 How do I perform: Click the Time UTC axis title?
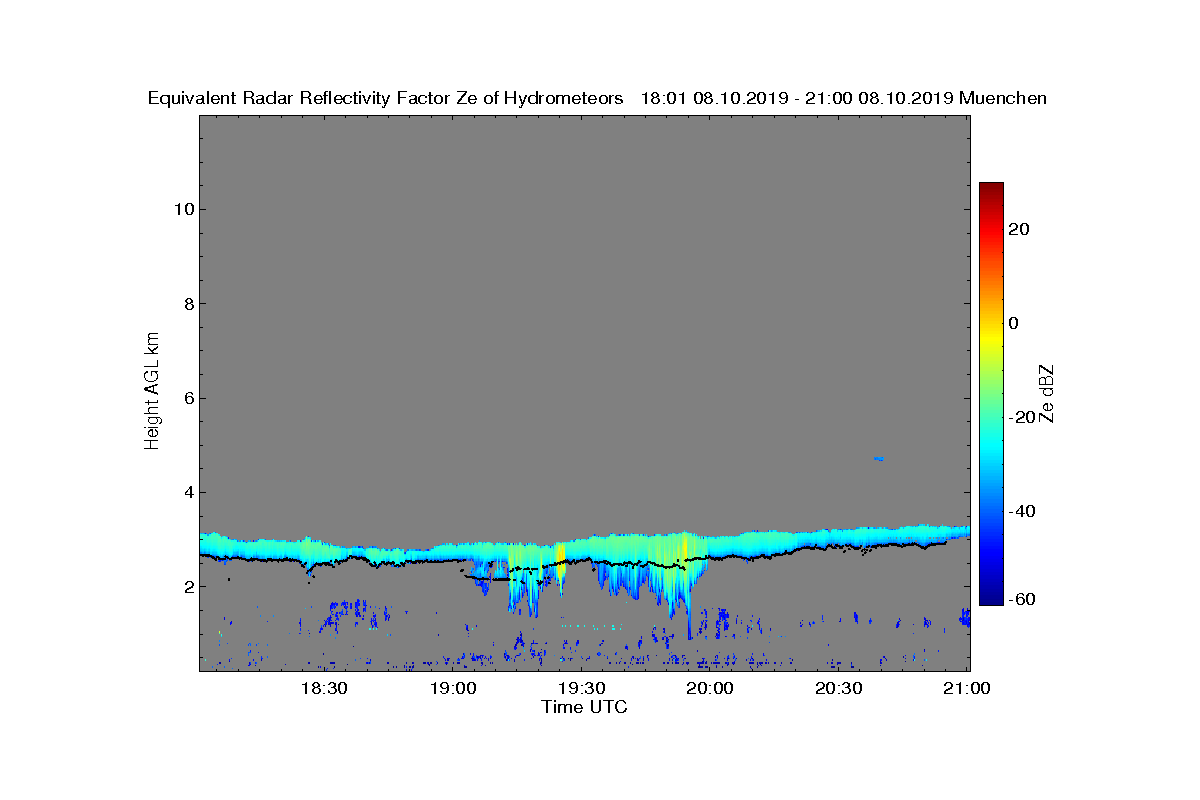pos(585,707)
